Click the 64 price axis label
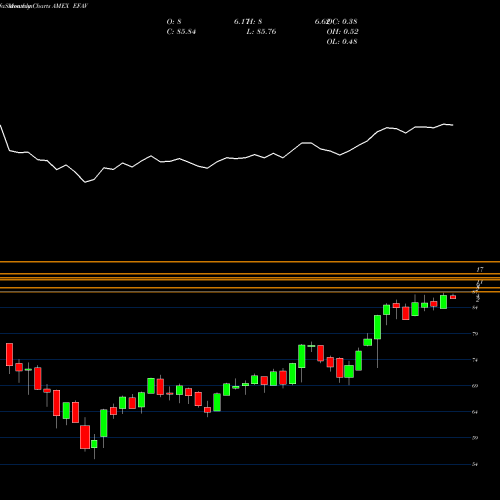This screenshot has height=500, width=500. click(475, 412)
